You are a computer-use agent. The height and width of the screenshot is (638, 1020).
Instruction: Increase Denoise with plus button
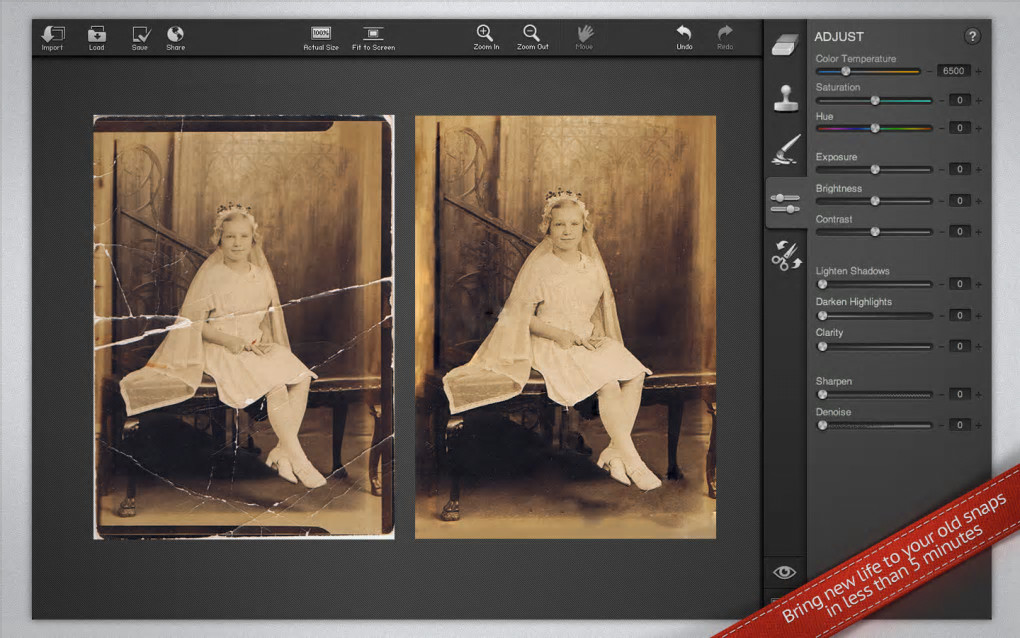click(978, 426)
